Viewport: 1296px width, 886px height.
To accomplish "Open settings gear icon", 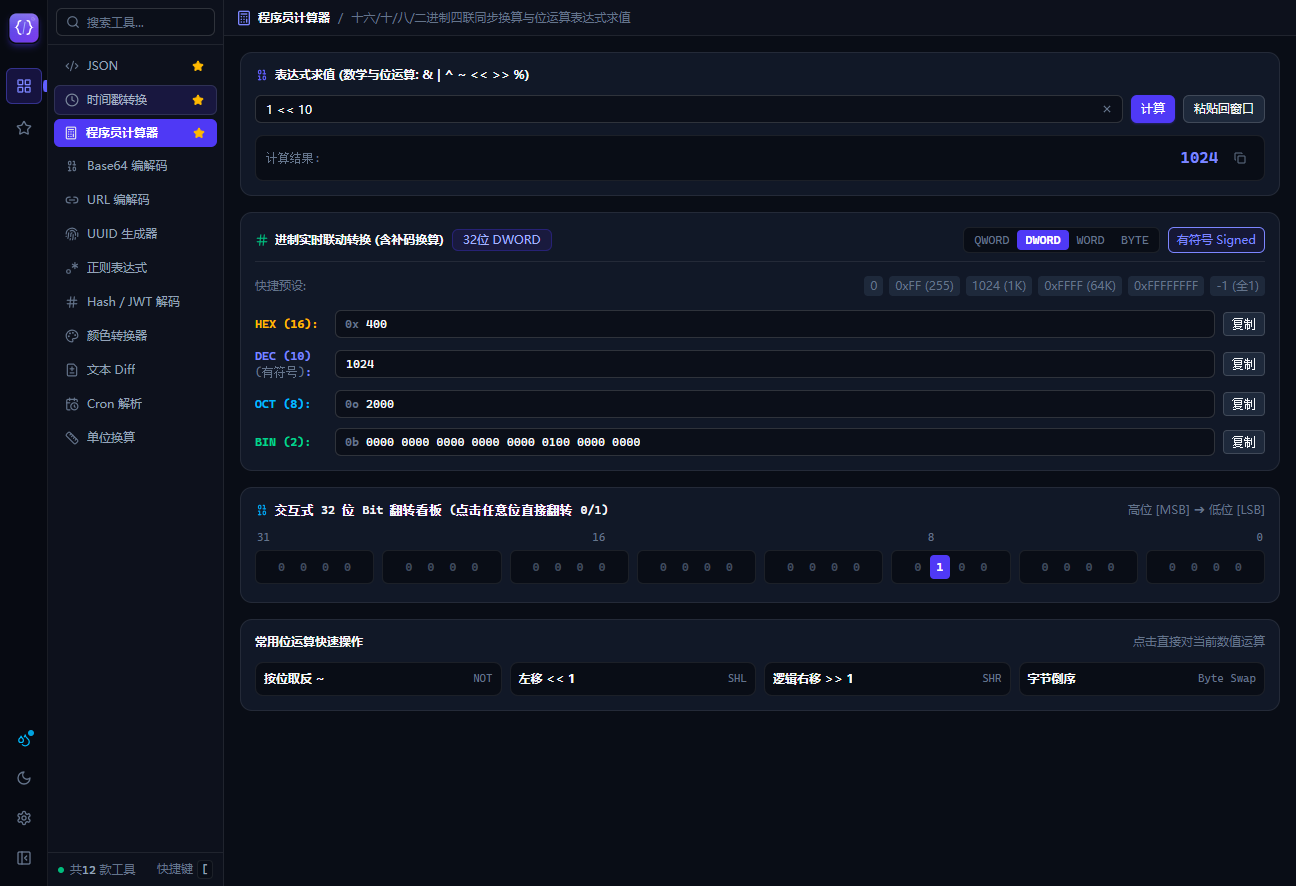I will [24, 818].
